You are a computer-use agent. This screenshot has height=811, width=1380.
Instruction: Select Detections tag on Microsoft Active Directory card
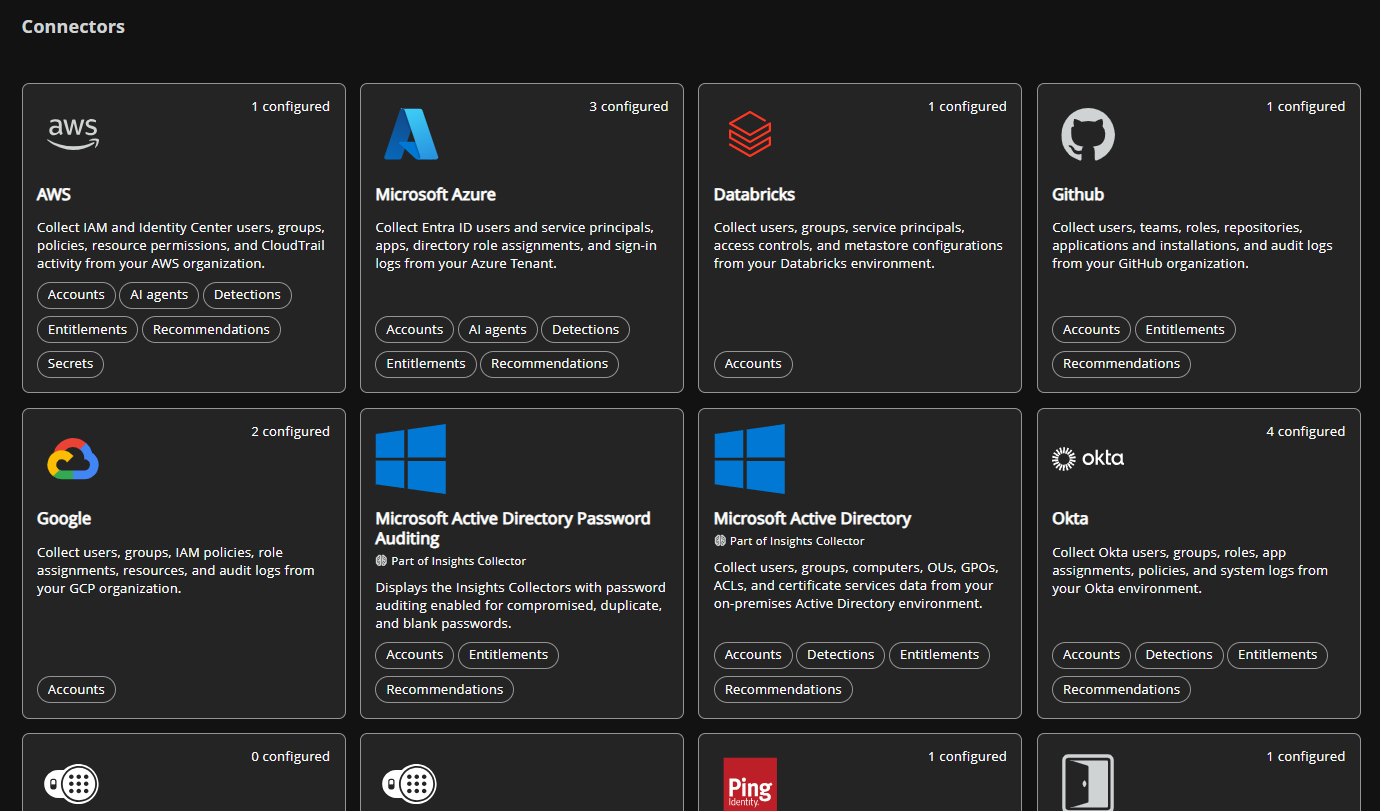click(x=840, y=655)
